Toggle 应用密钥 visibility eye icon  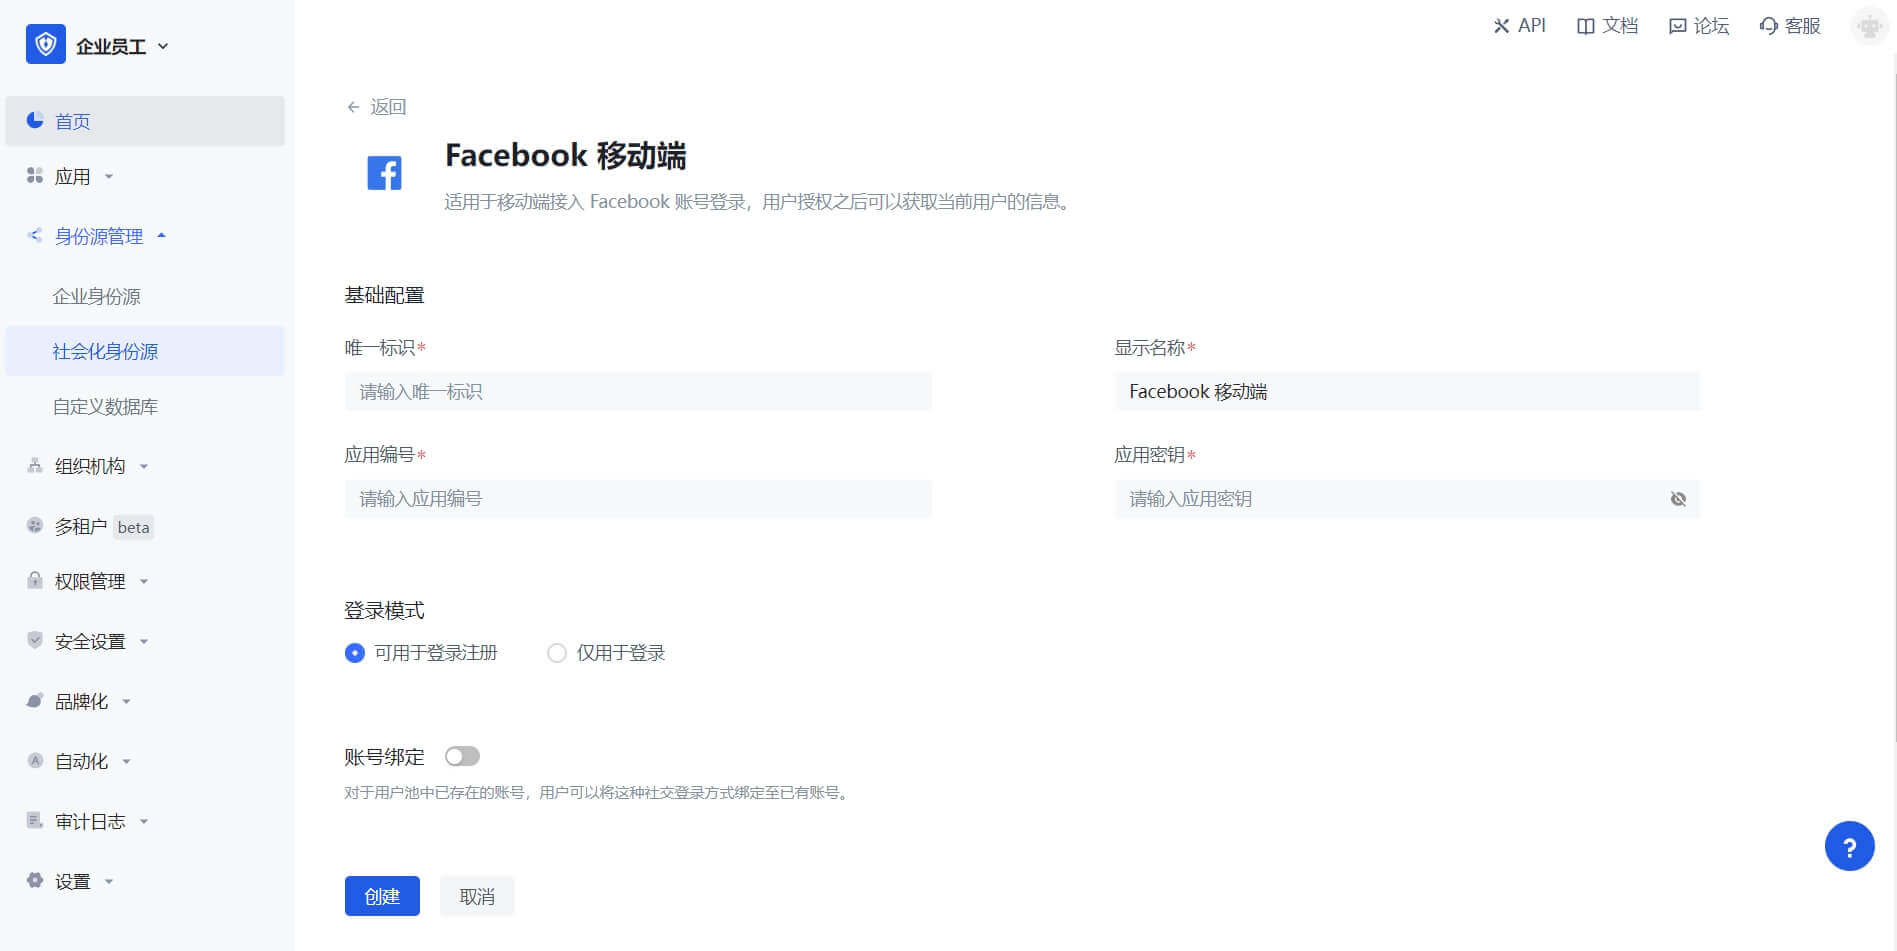1678,499
